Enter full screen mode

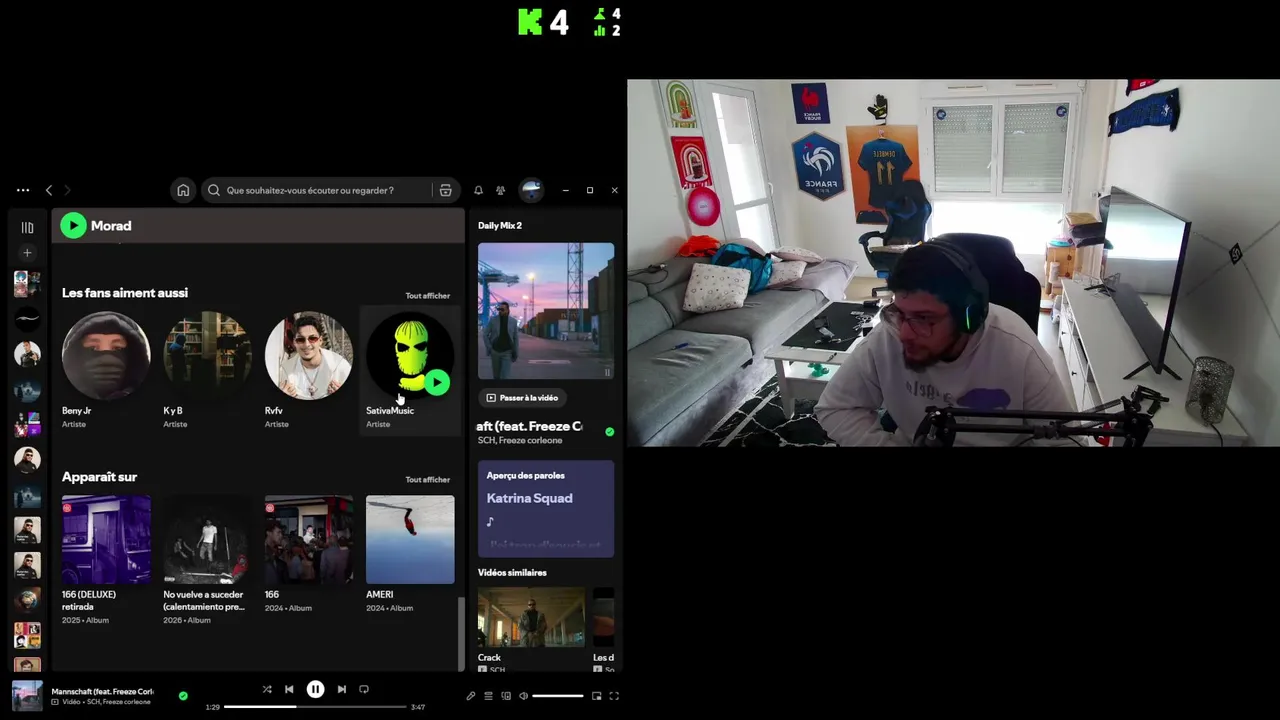[615, 696]
